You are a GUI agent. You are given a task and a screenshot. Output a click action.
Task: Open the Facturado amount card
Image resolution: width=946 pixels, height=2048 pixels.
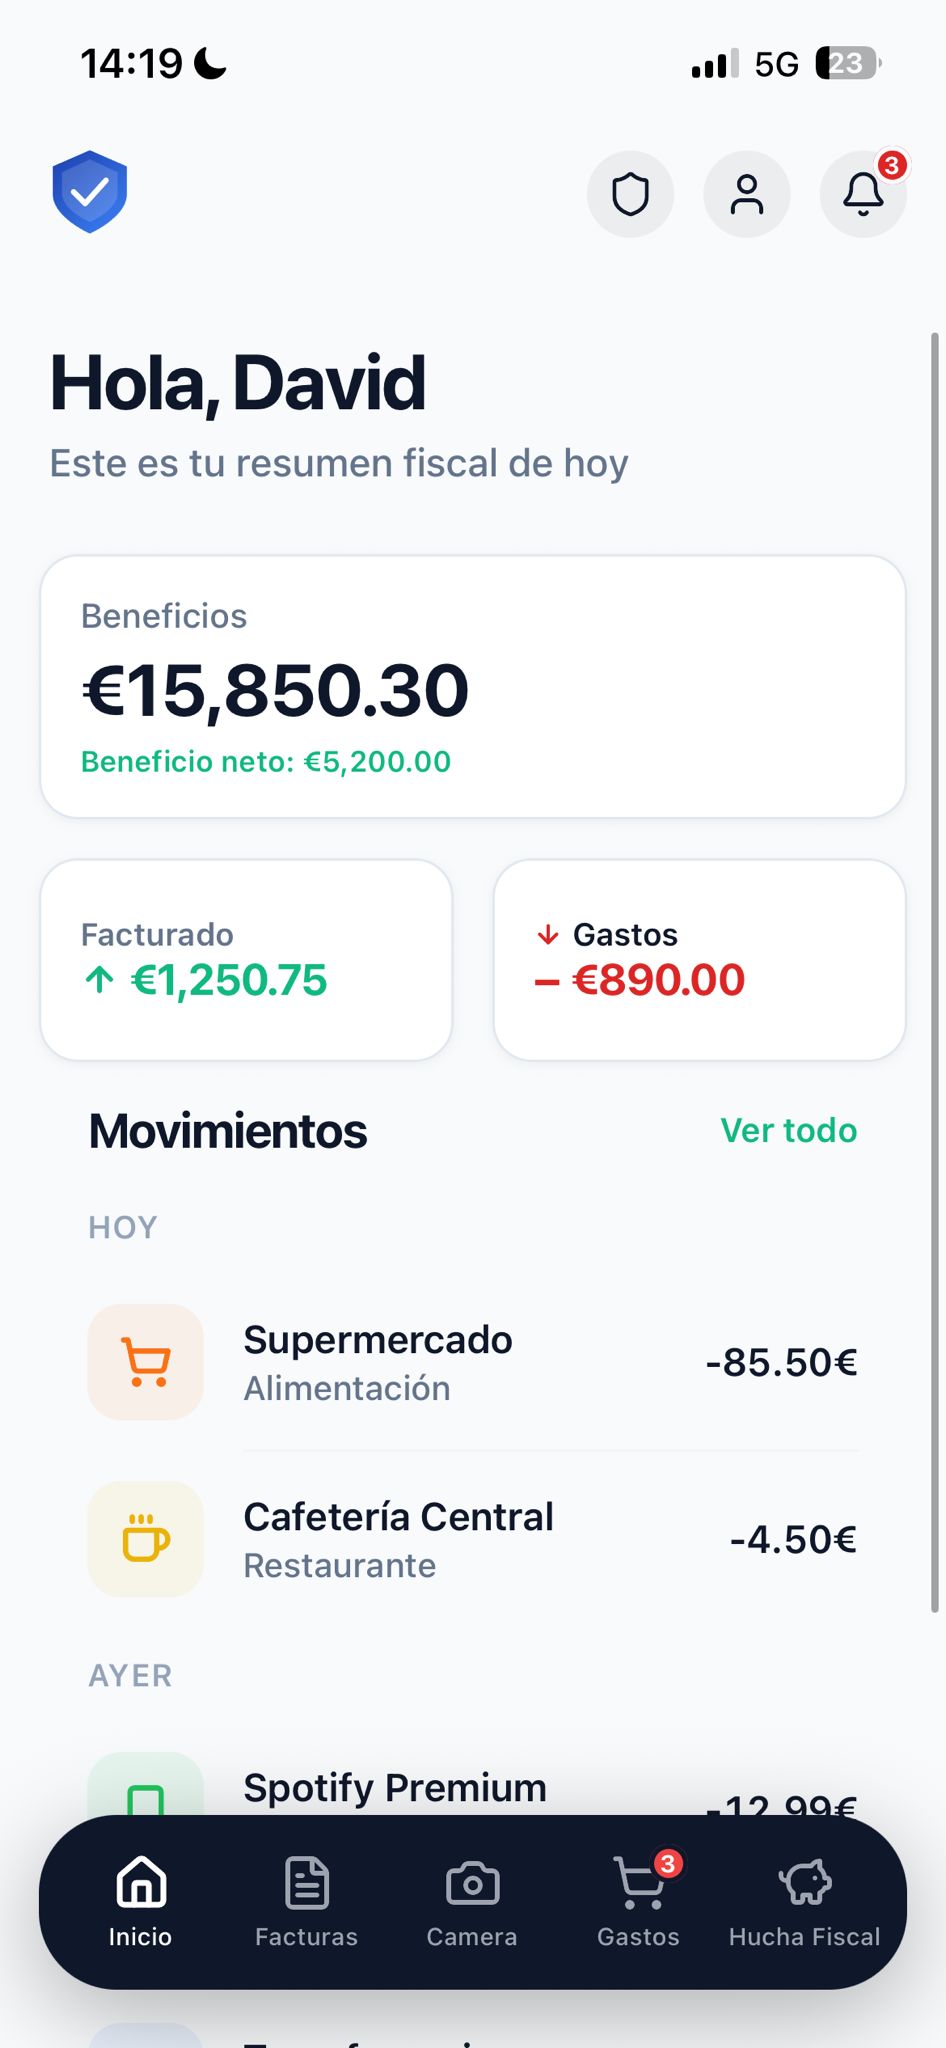point(246,960)
